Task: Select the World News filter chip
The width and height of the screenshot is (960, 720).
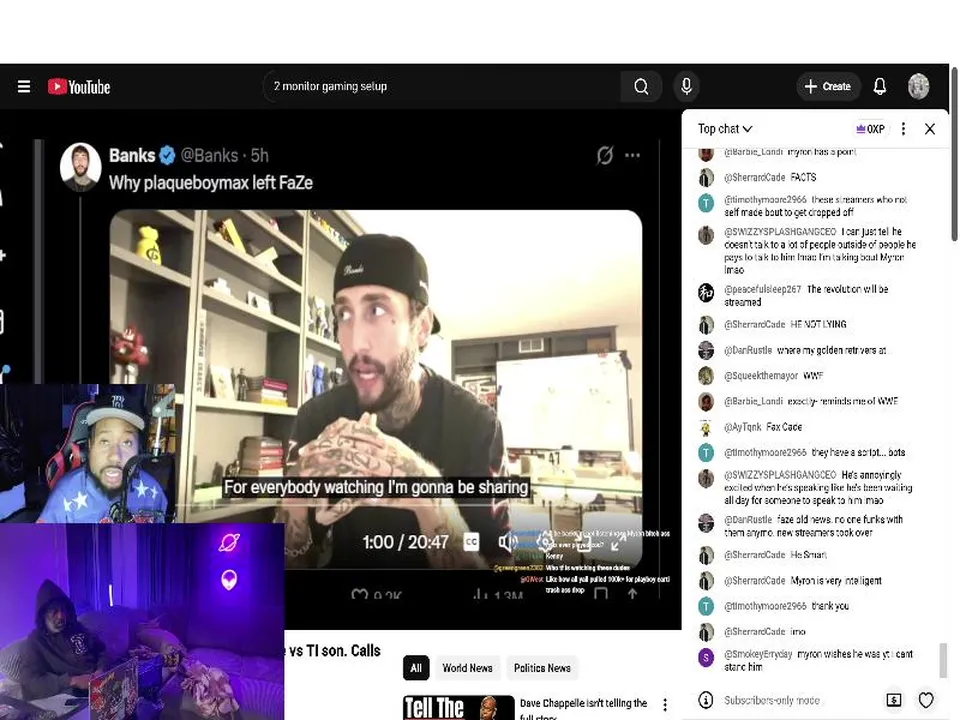Action: coord(467,668)
